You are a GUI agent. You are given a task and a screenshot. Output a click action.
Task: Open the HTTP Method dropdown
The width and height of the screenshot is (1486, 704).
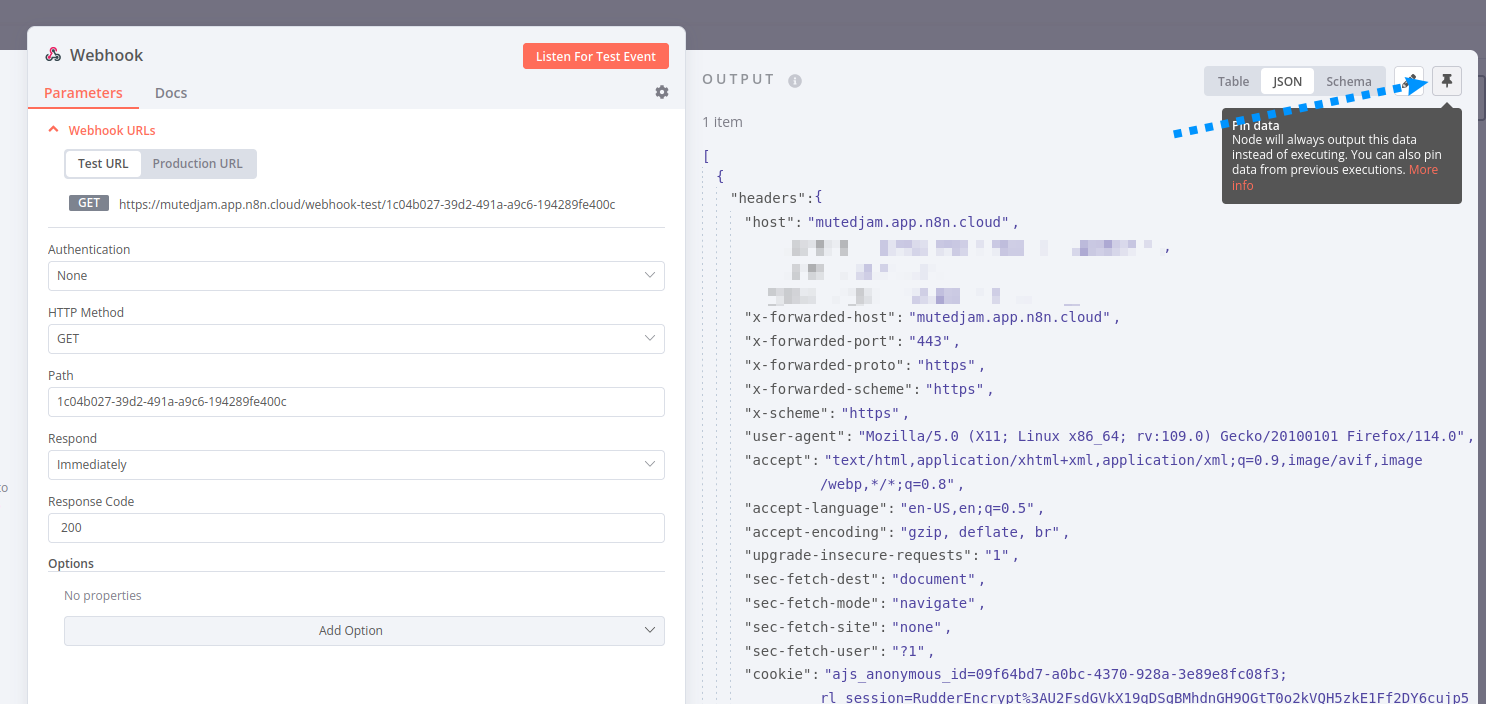tap(356, 339)
